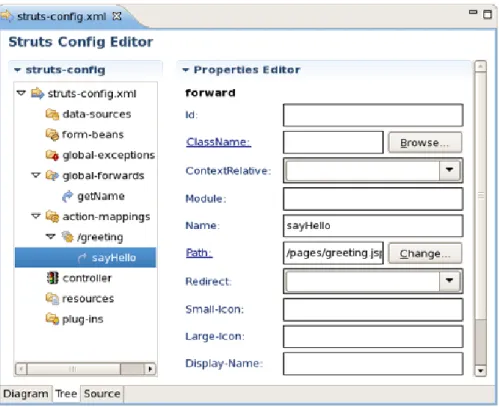Image resolution: width=499 pixels, height=407 pixels.
Task: Click the action-mappings folder icon
Action: click(52, 217)
